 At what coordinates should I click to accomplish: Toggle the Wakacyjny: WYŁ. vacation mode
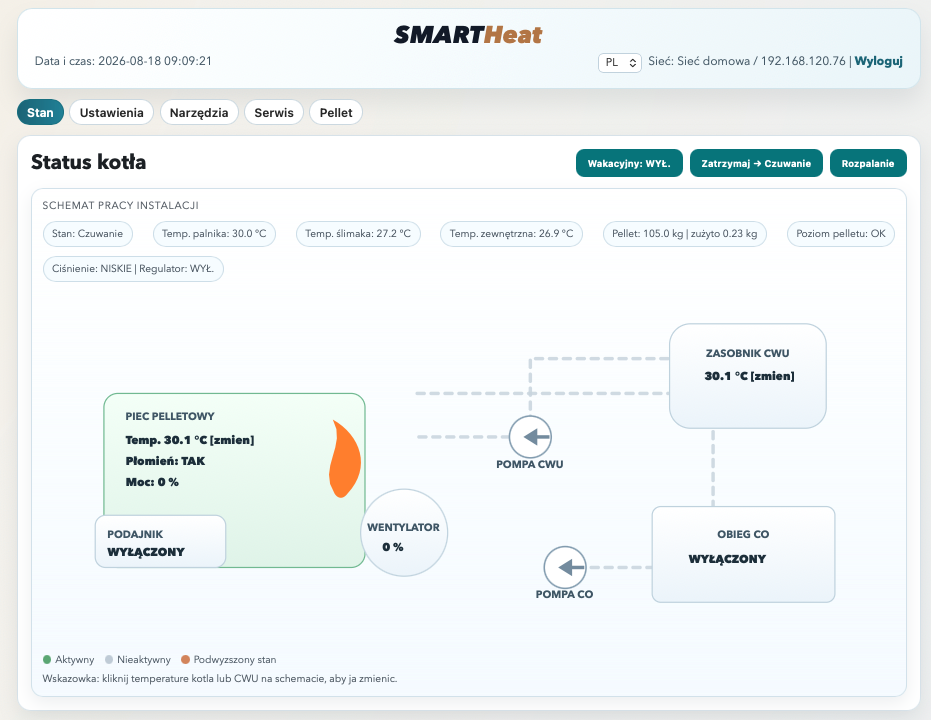click(x=629, y=163)
